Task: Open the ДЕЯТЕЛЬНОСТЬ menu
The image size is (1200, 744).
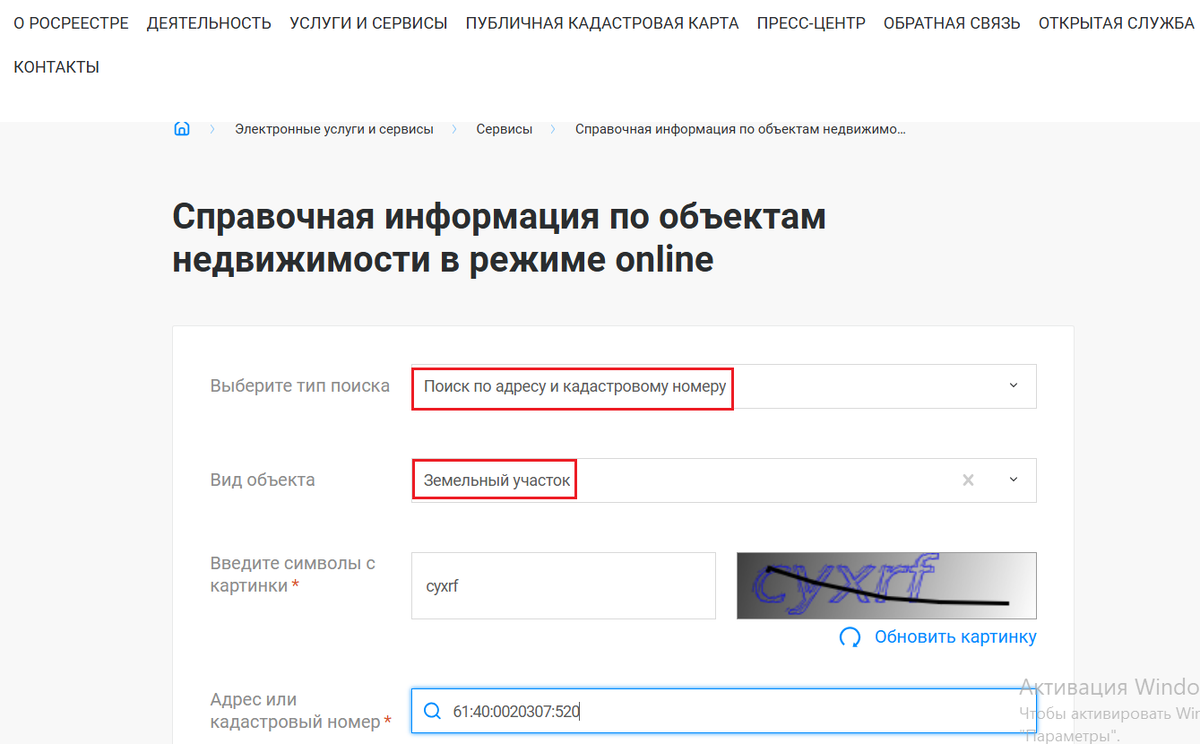Action: (209, 23)
